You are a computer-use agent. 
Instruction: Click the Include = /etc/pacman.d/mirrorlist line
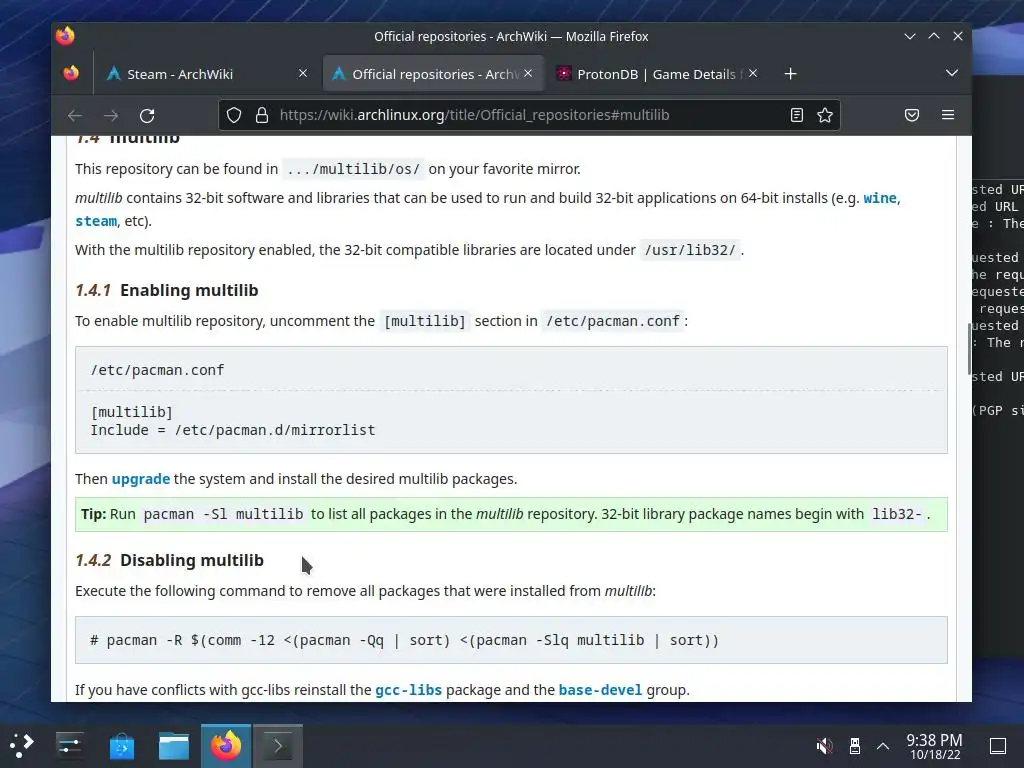point(232,430)
